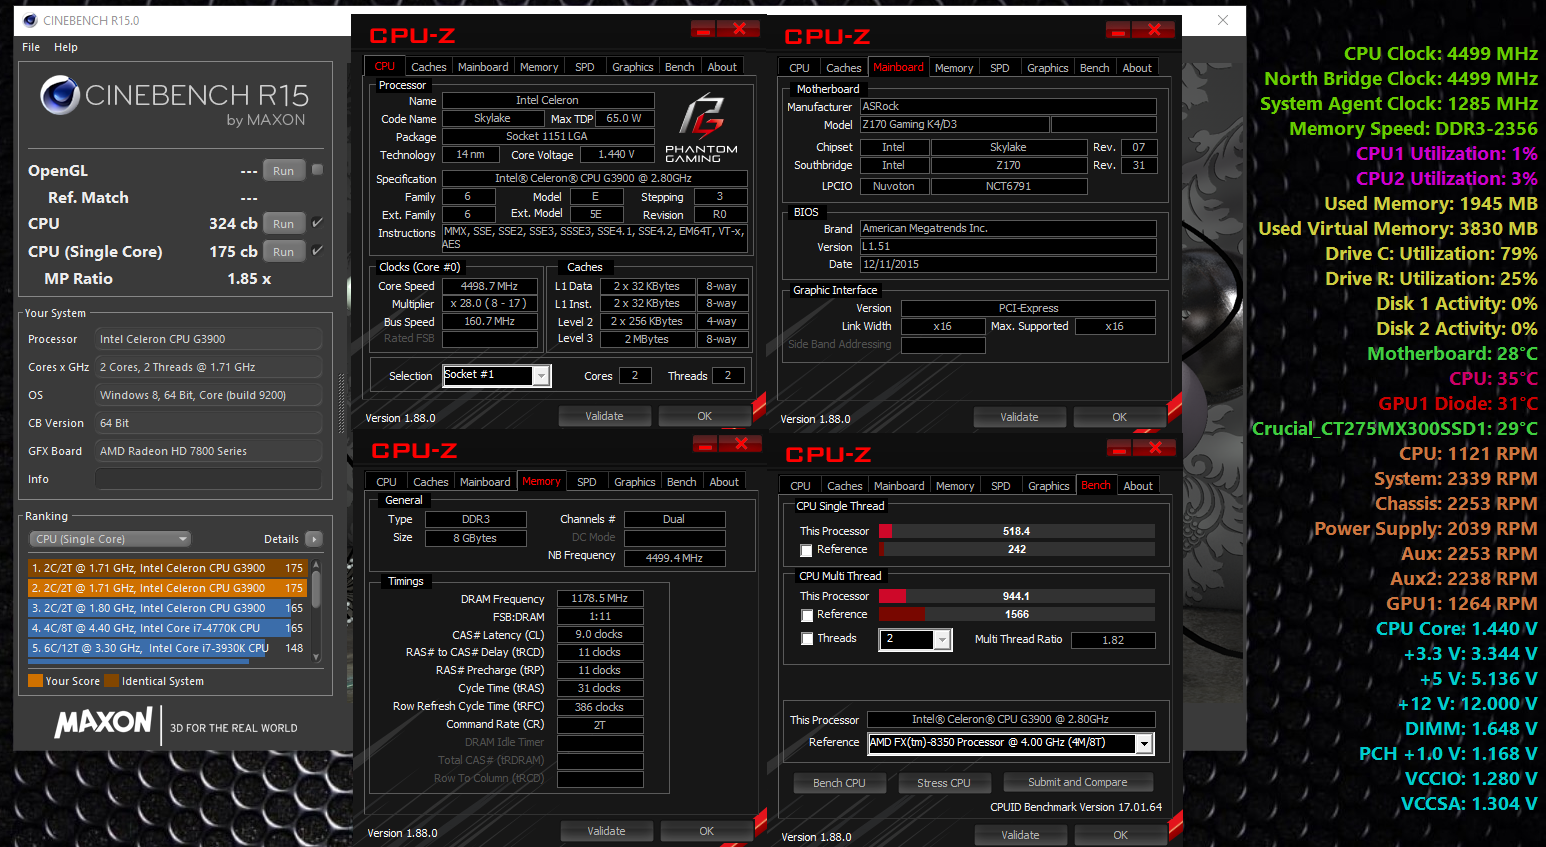This screenshot has height=847, width=1546.
Task: Click the Cinebench icon in the title bar
Action: (30, 20)
